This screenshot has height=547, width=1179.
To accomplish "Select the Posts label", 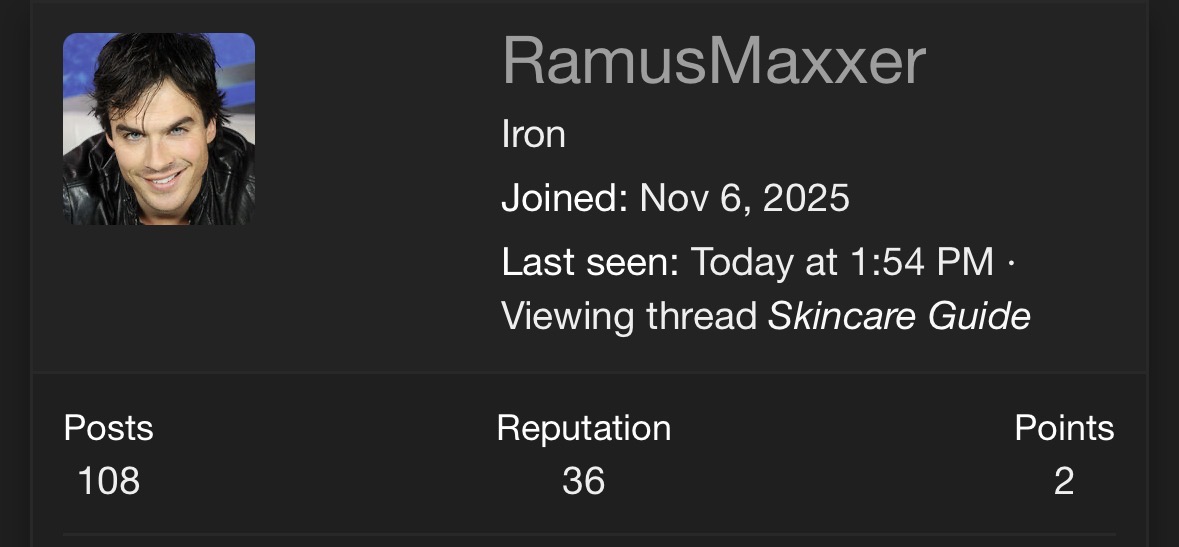I will pyautogui.click(x=108, y=428).
